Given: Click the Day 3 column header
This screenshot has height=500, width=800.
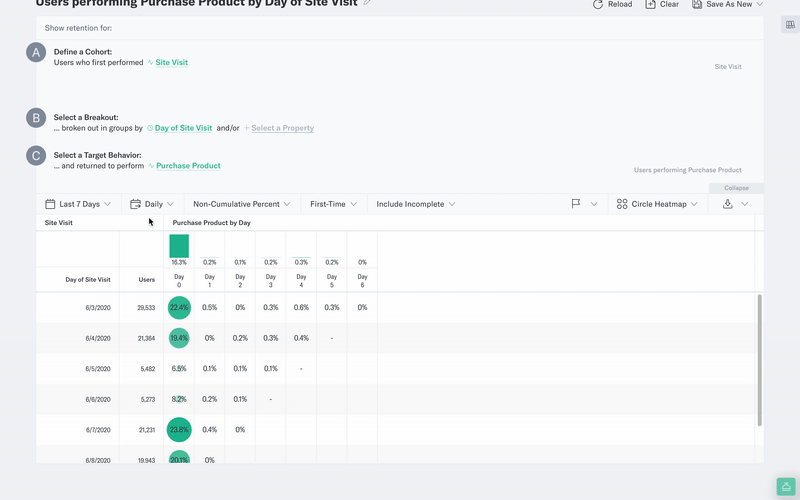Looking at the screenshot, I should pyautogui.click(x=270, y=281).
